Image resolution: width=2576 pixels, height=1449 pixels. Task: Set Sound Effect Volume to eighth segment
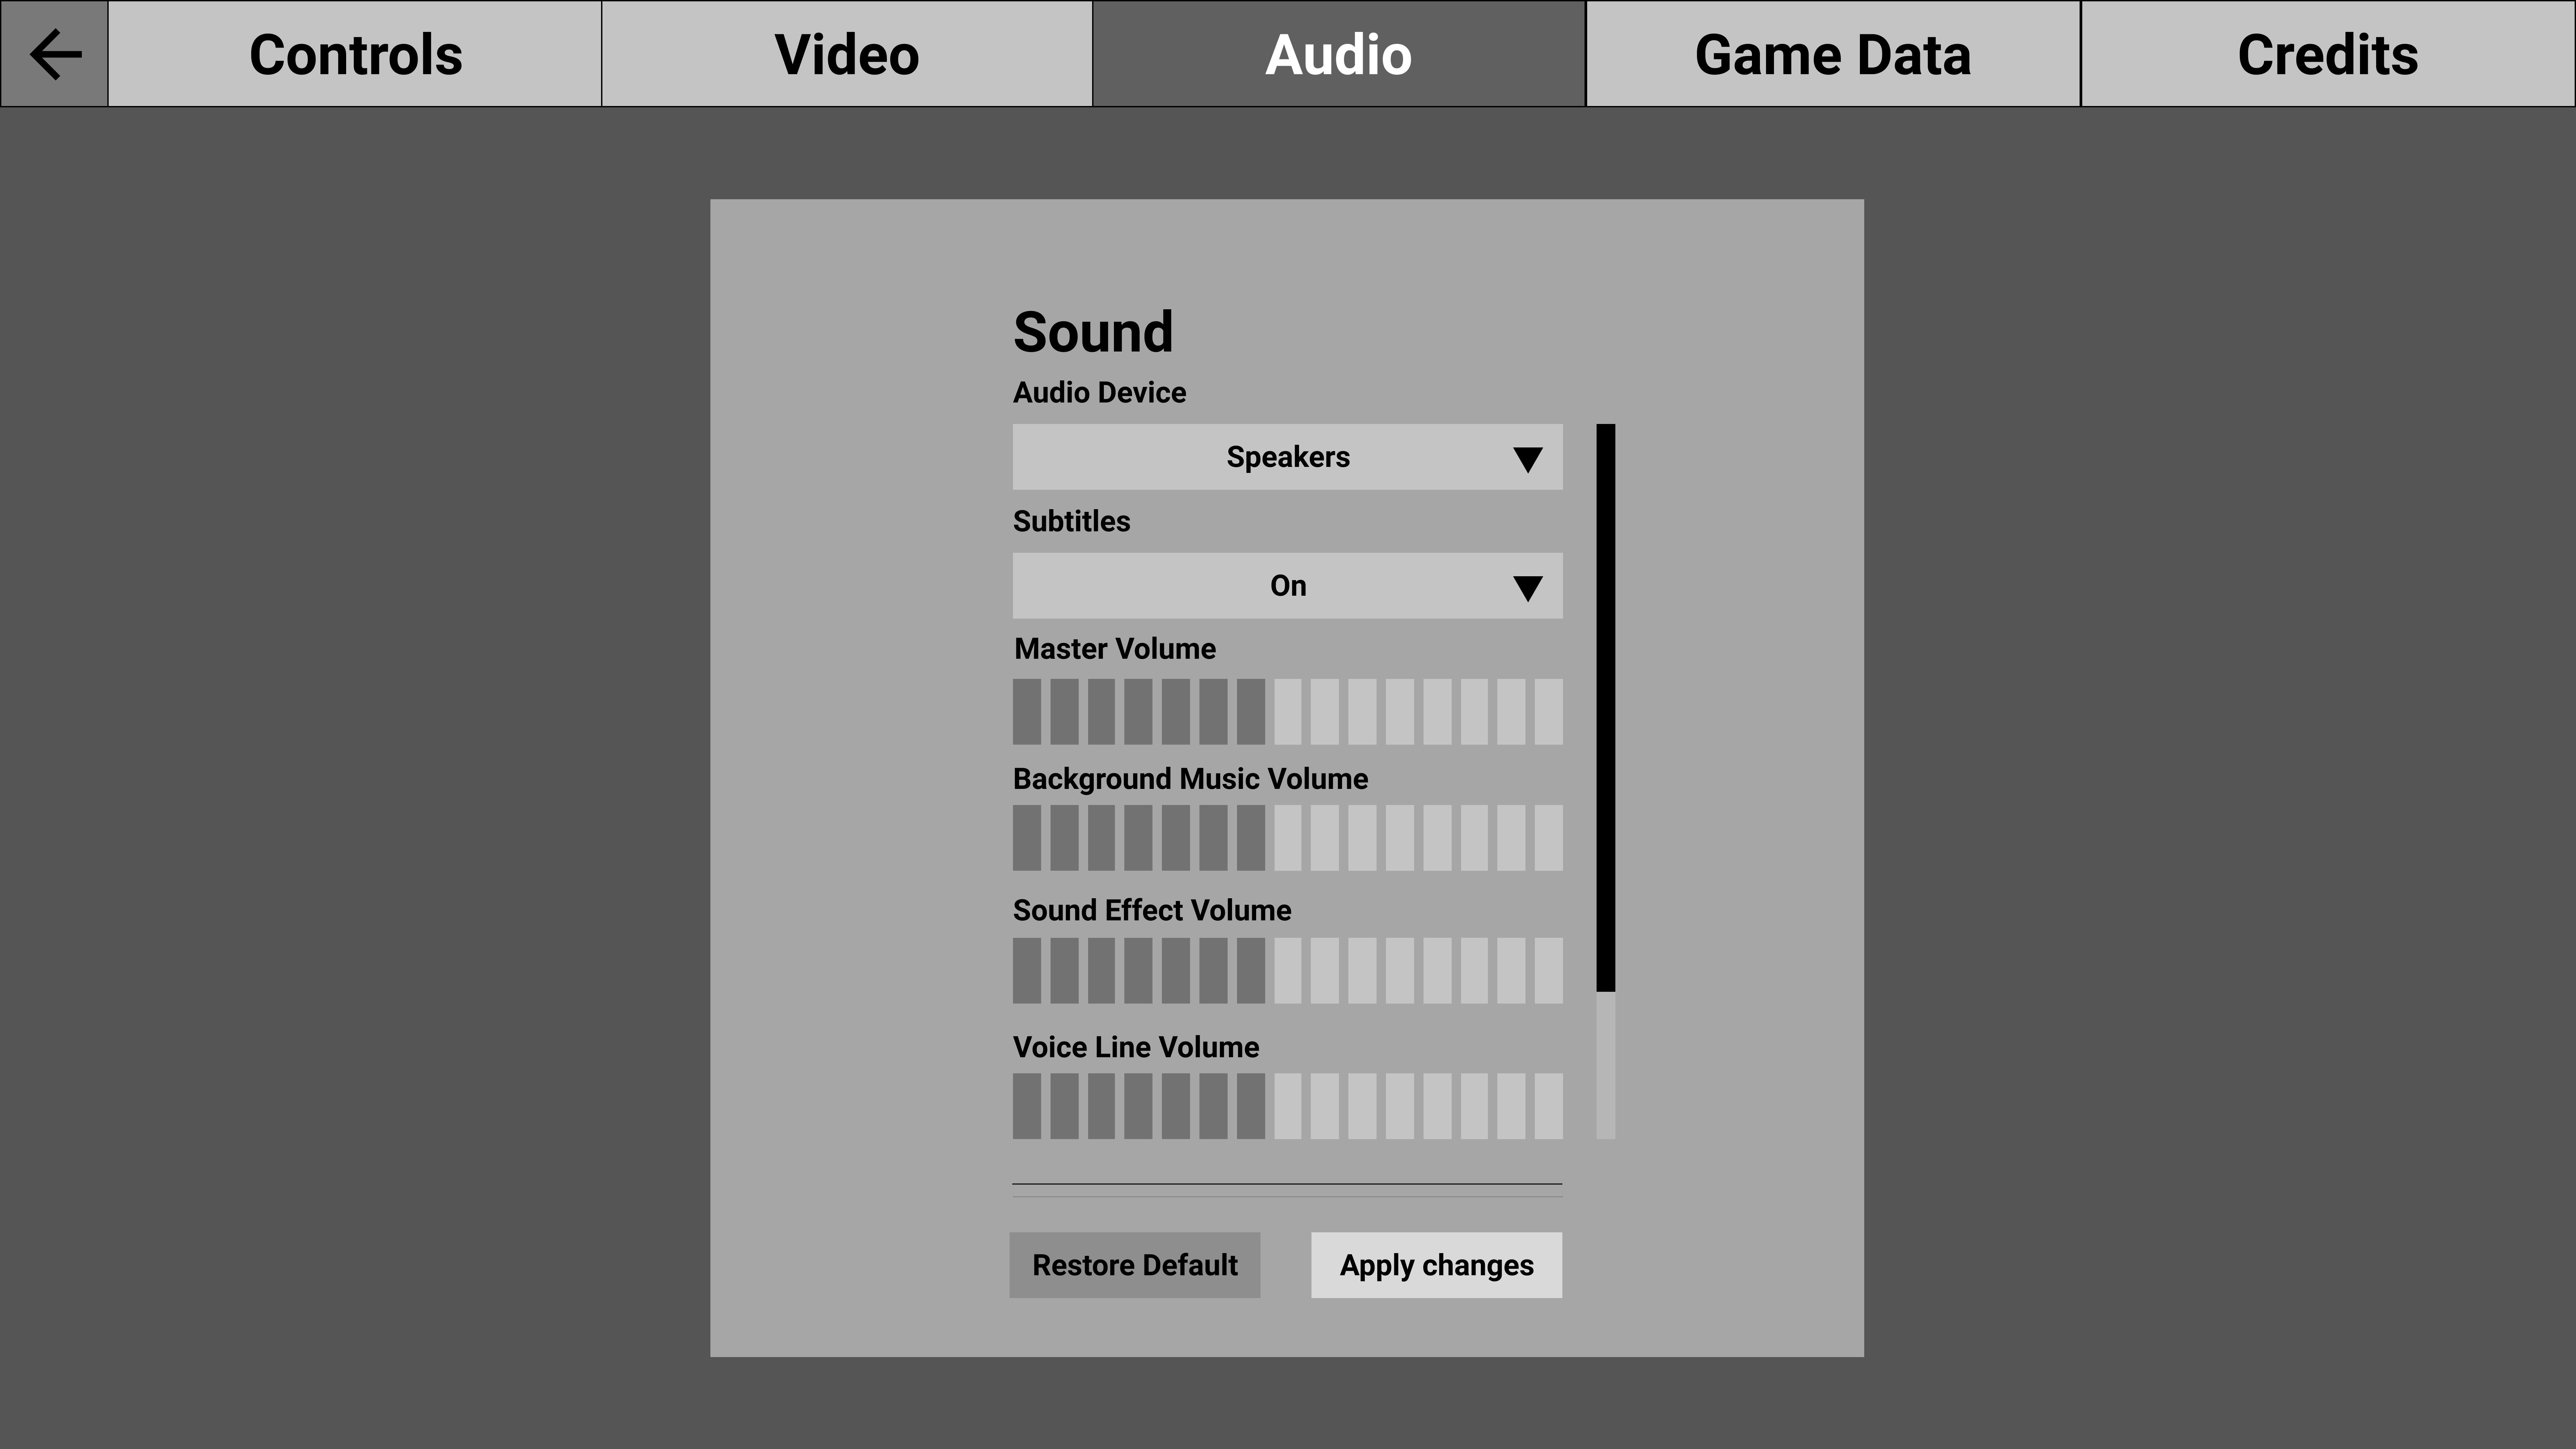1288,971
